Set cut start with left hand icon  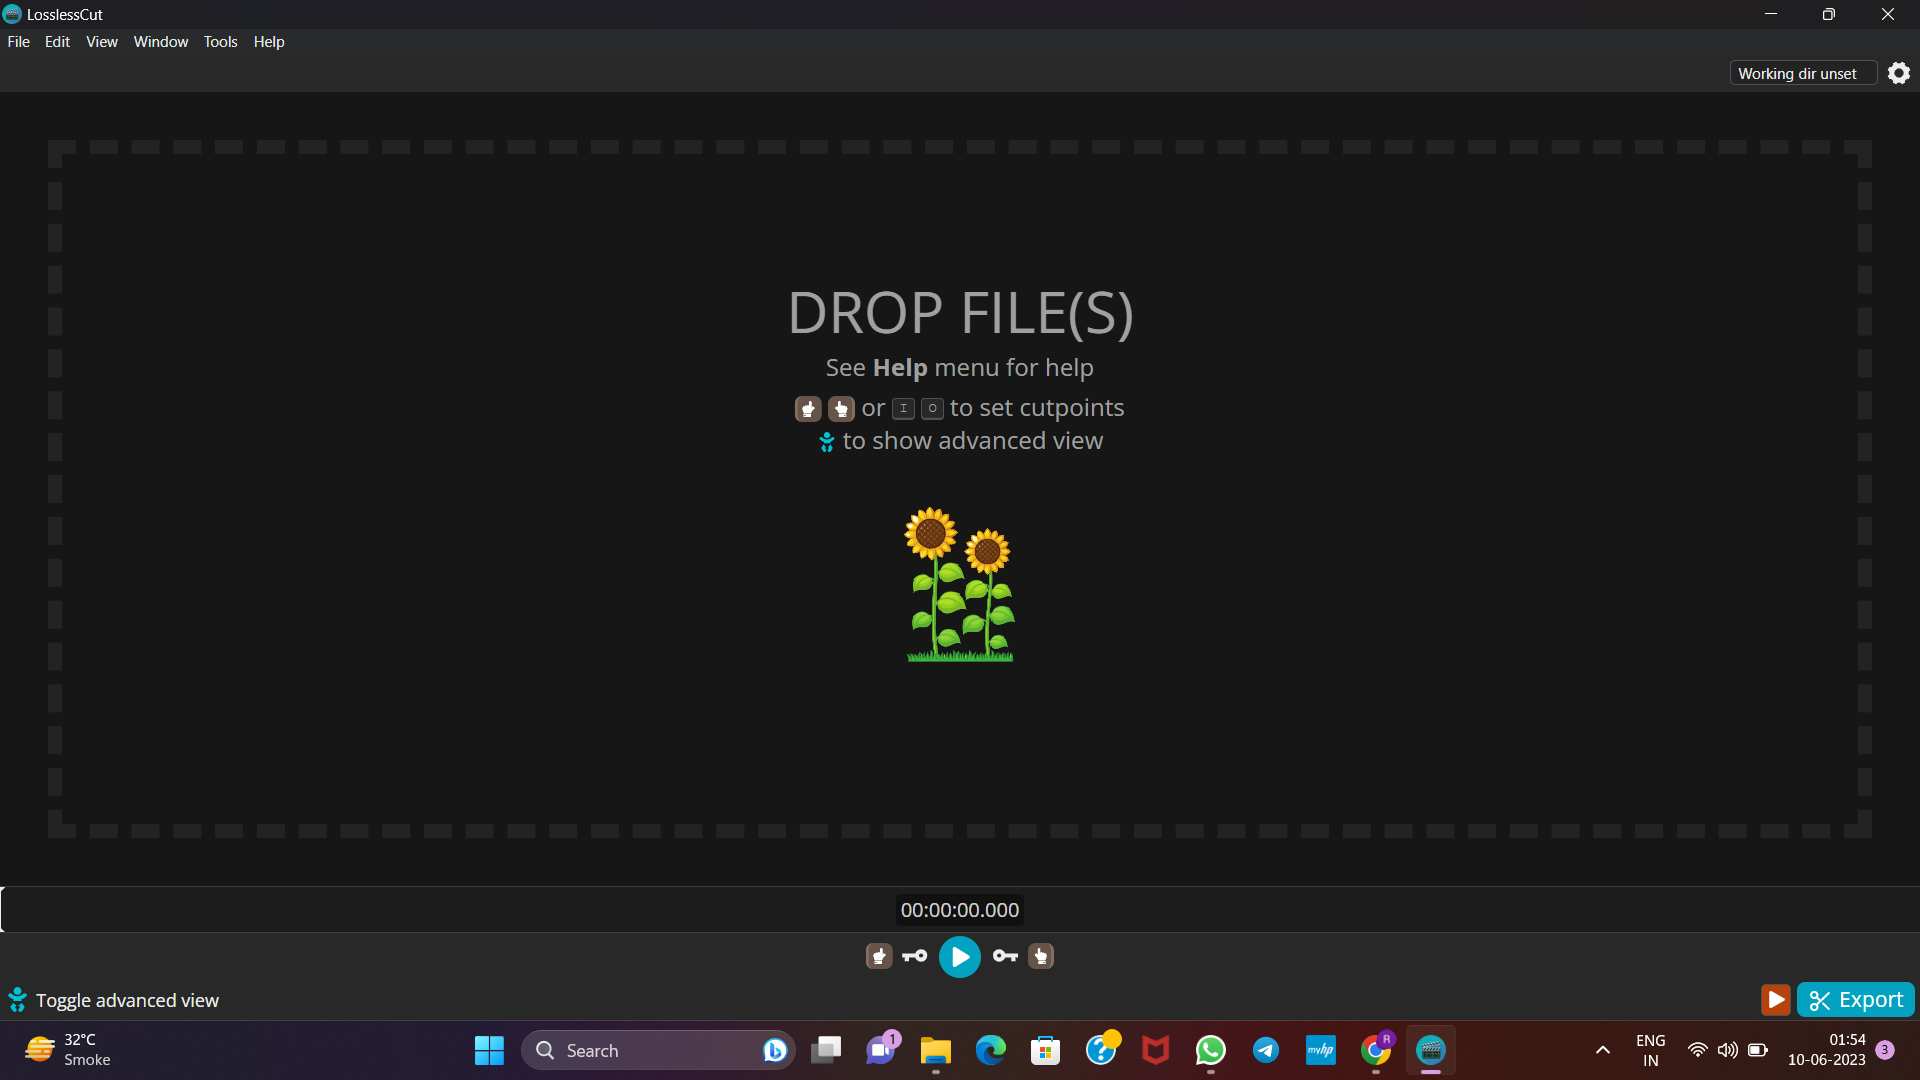point(878,956)
